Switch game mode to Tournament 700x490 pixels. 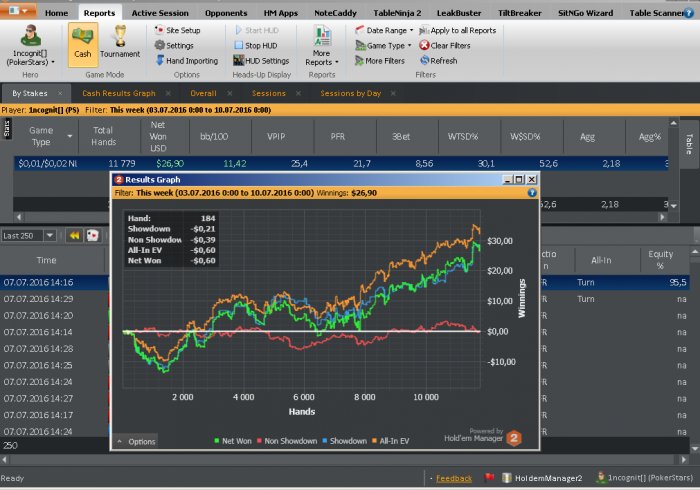pos(120,42)
